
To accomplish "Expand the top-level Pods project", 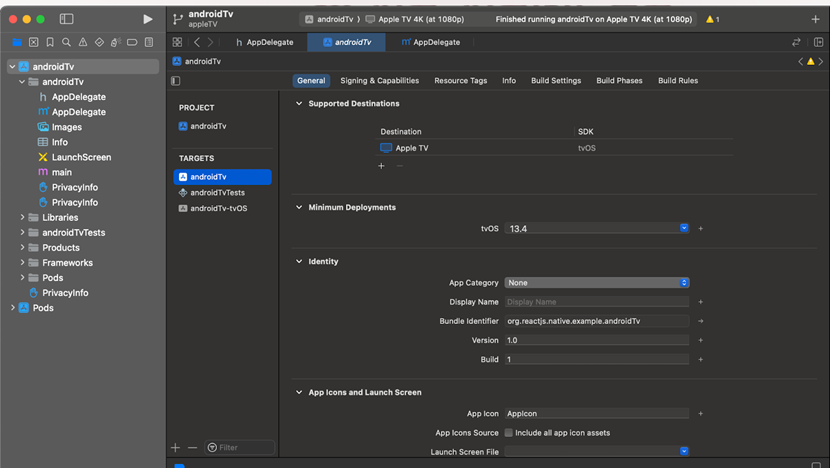I will 13,308.
